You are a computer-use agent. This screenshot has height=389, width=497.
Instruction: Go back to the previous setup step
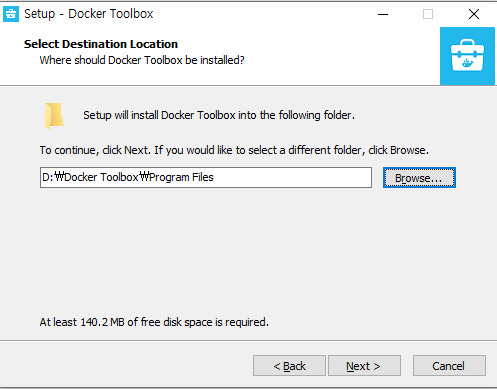point(289,366)
